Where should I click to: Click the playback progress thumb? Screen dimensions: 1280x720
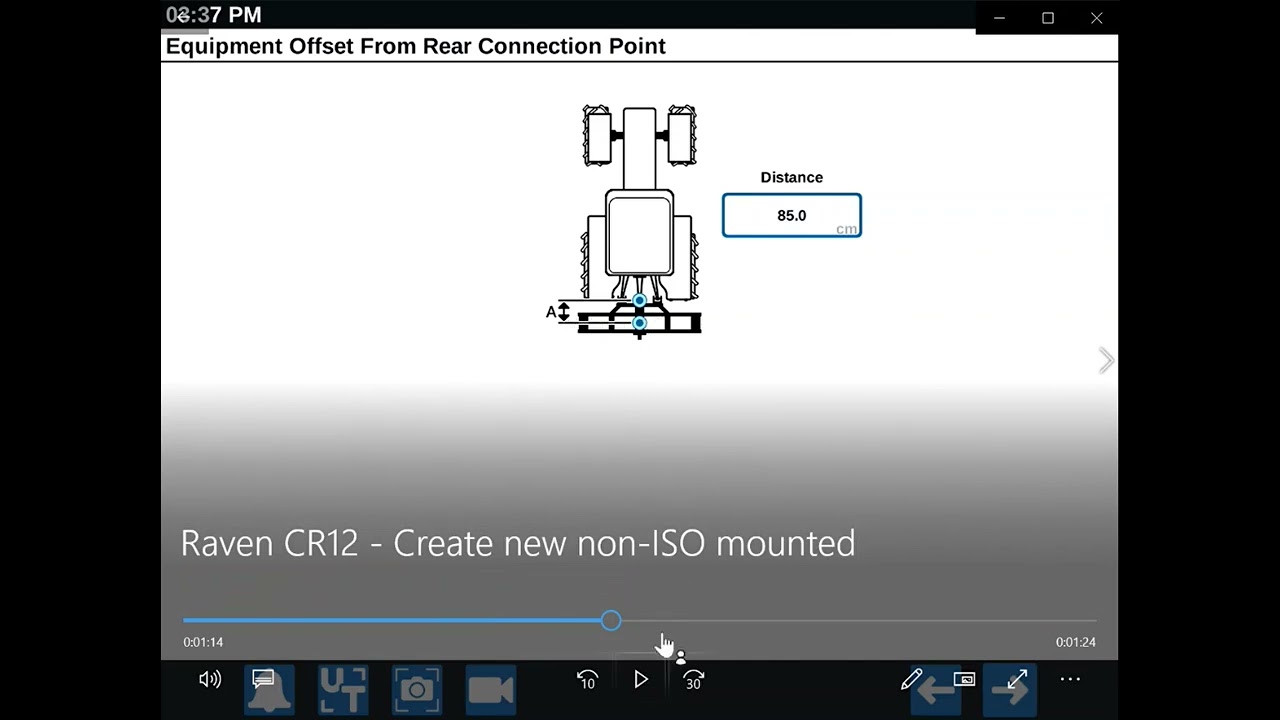[611, 621]
